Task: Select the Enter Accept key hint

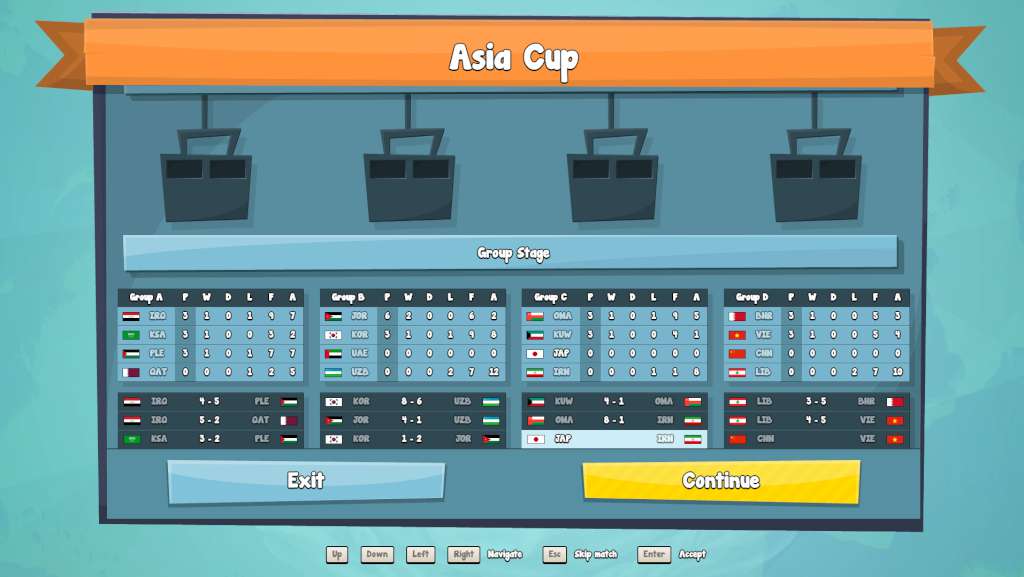Action: [654, 554]
